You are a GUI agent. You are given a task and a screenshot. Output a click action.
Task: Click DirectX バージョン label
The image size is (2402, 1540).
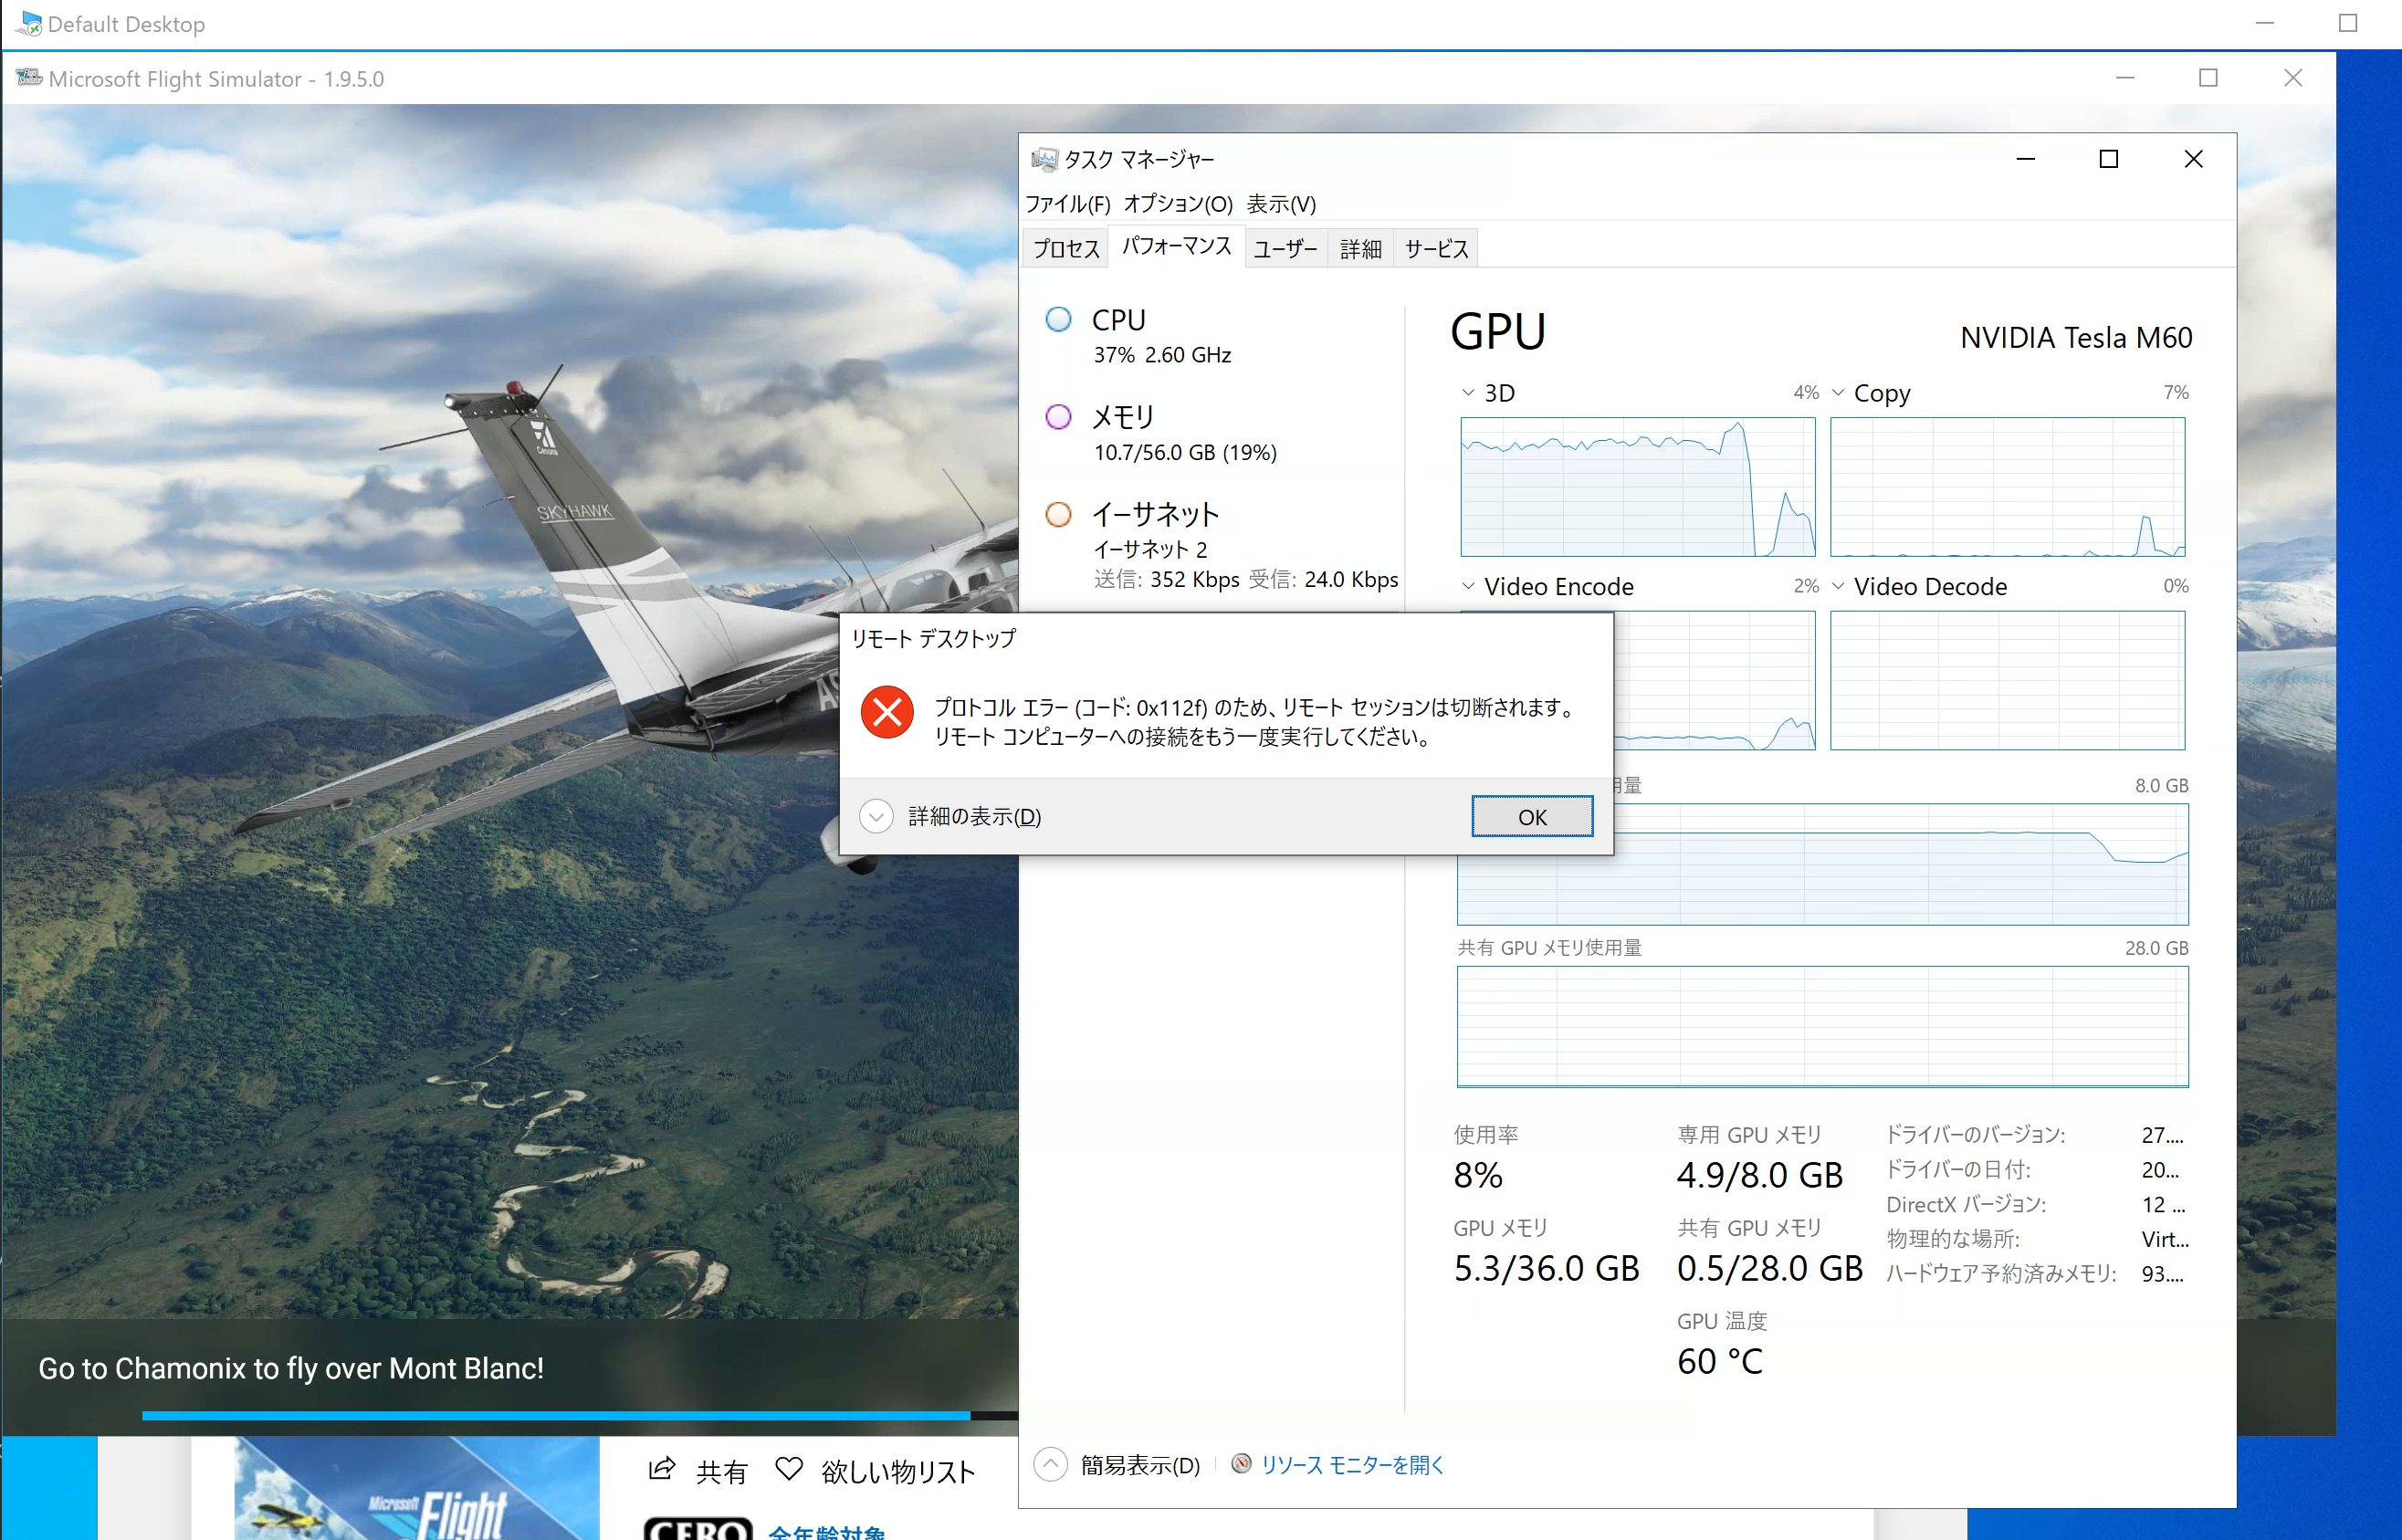click(x=1966, y=1205)
